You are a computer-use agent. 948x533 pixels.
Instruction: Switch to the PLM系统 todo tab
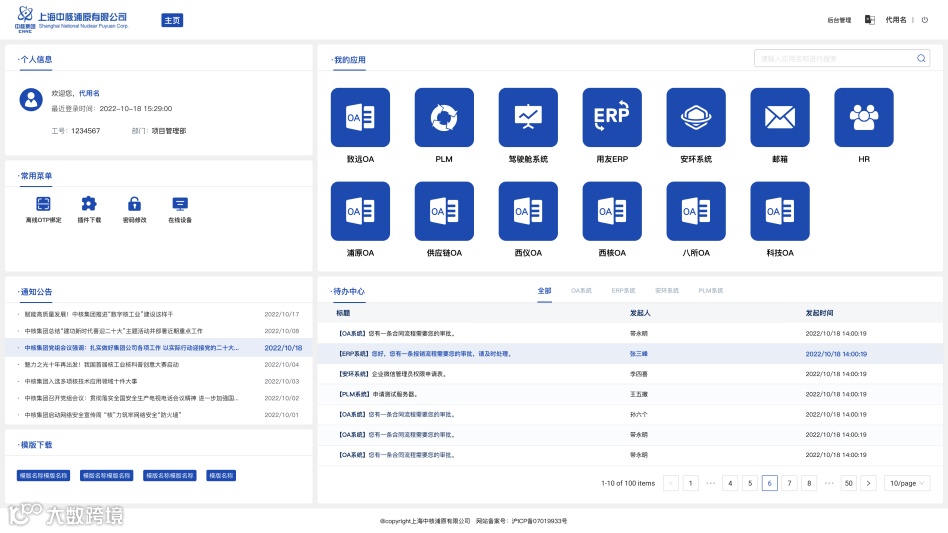(710, 291)
